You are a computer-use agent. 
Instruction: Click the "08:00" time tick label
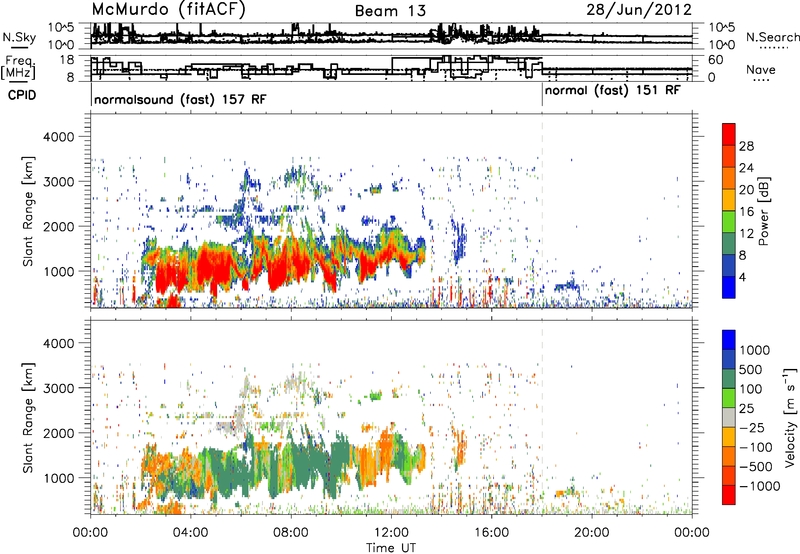291,533
